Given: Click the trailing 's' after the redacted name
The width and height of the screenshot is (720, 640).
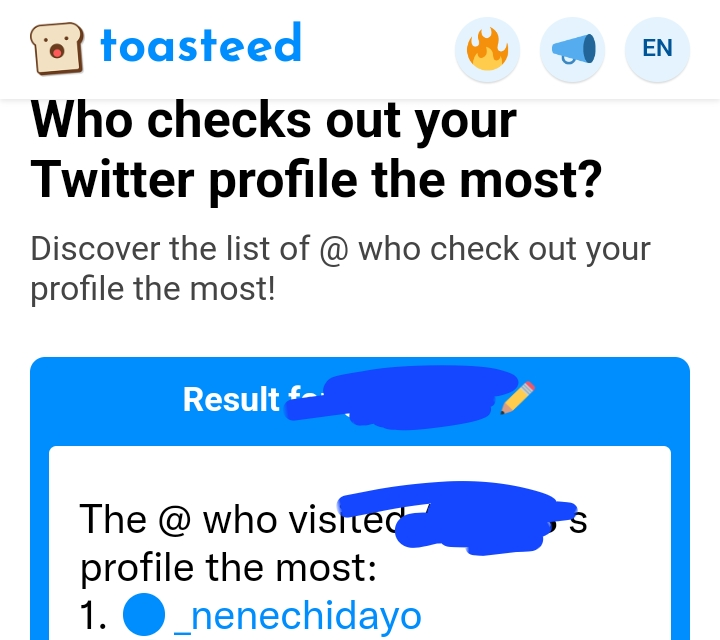Looking at the screenshot, I should [578, 523].
